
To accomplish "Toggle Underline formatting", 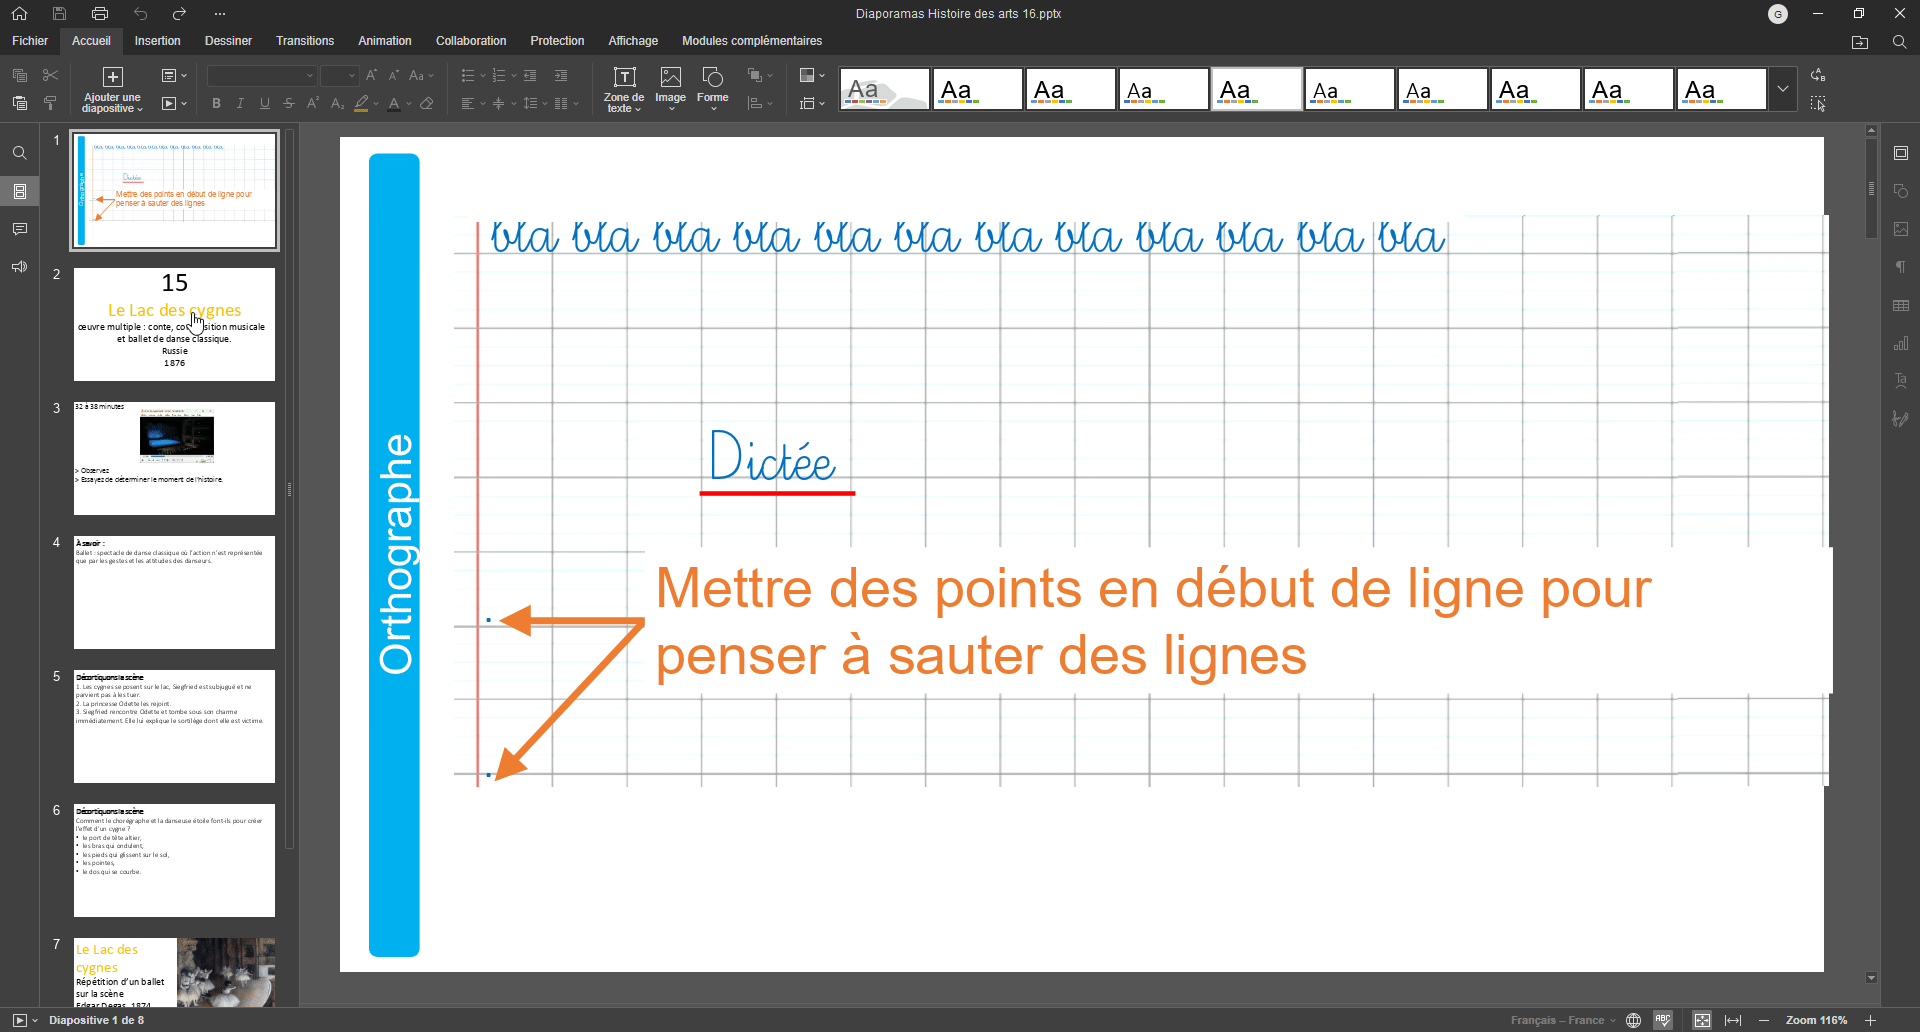I will pyautogui.click(x=264, y=103).
